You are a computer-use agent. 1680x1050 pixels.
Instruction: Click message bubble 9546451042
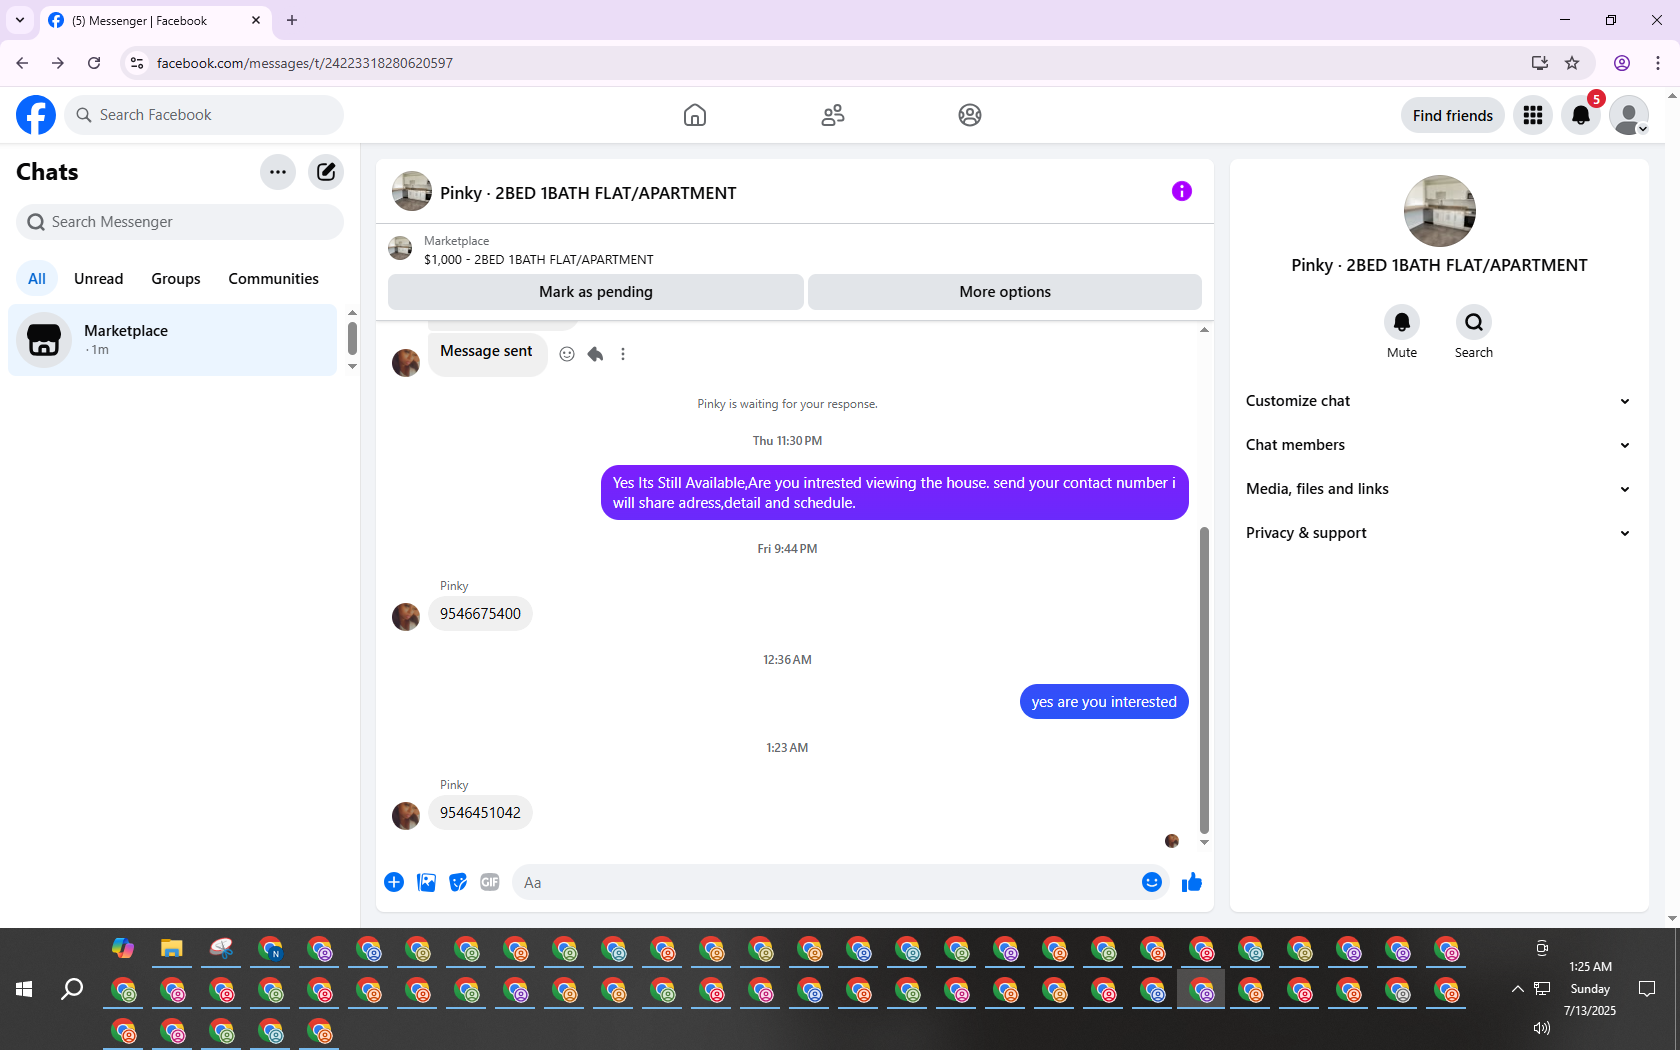tap(480, 813)
